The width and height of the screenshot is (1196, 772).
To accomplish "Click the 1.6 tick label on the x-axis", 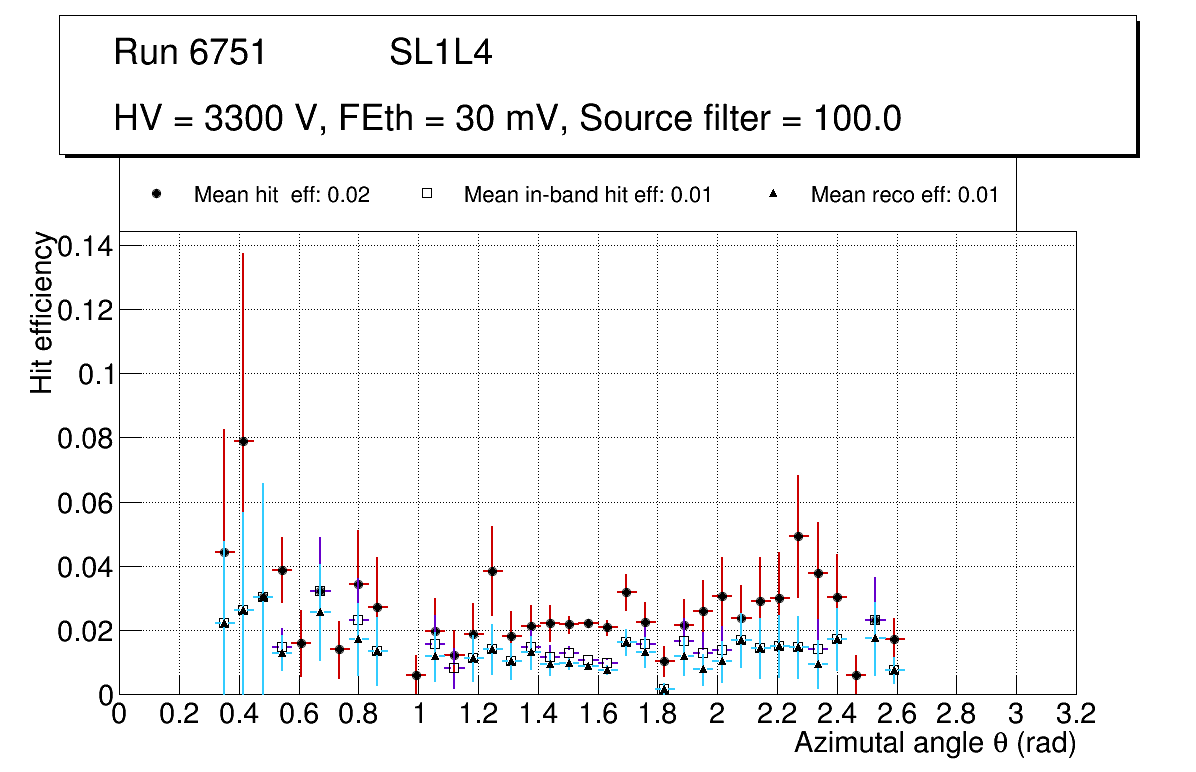I will click(597, 714).
